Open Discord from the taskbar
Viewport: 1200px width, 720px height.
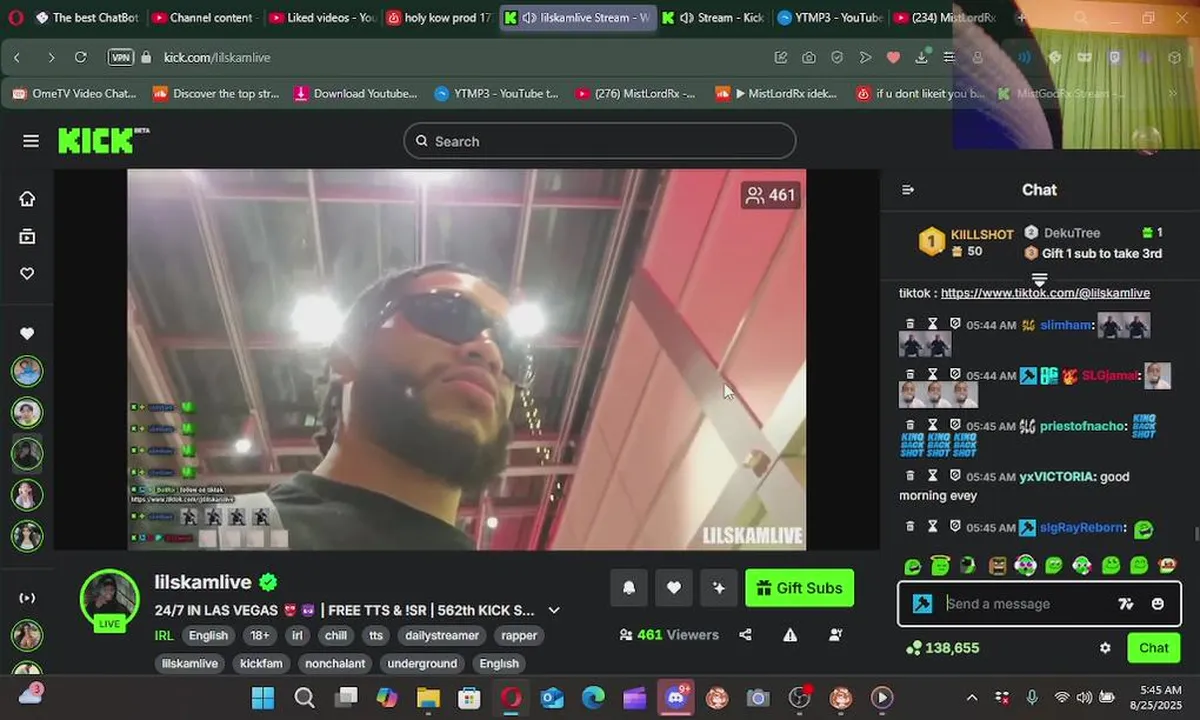pyautogui.click(x=676, y=697)
